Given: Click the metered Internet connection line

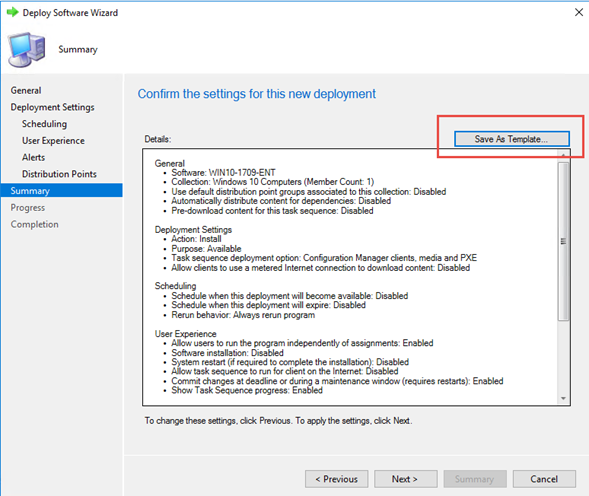Looking at the screenshot, I should tap(320, 268).
